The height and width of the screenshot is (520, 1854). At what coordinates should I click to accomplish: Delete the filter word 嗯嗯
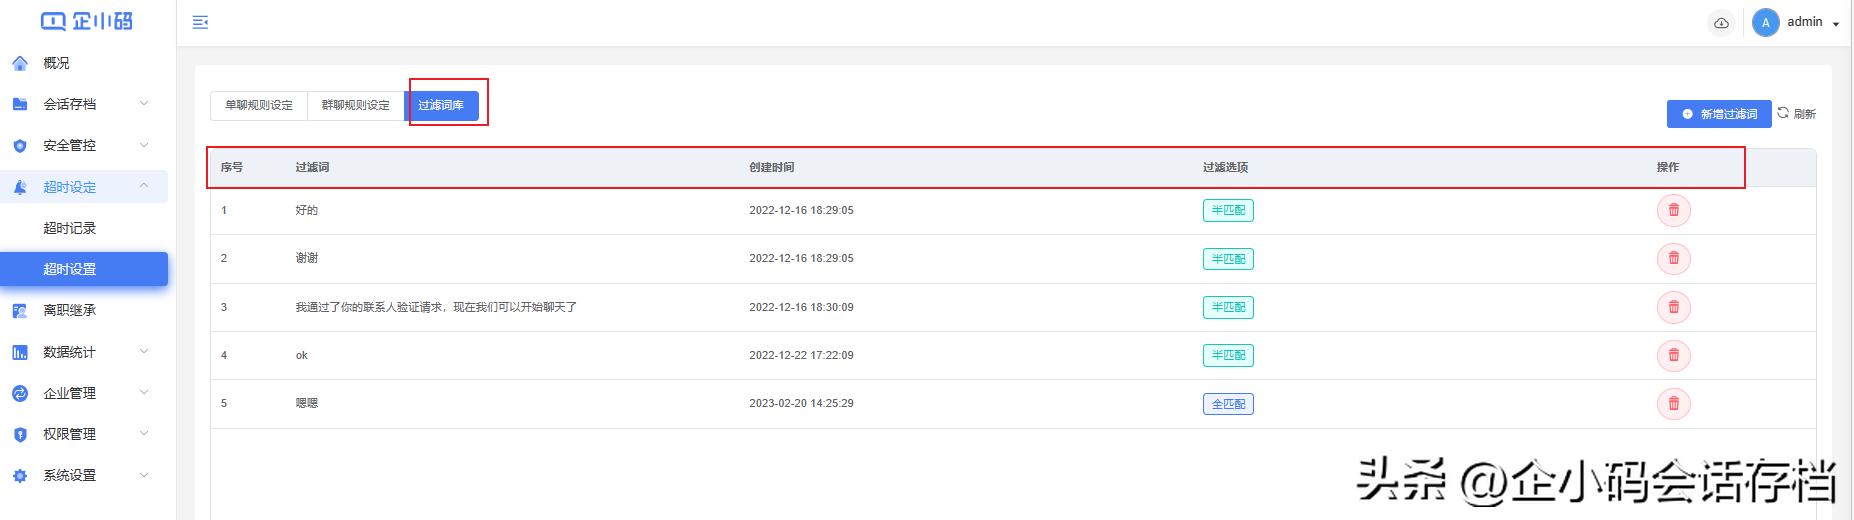point(1673,404)
